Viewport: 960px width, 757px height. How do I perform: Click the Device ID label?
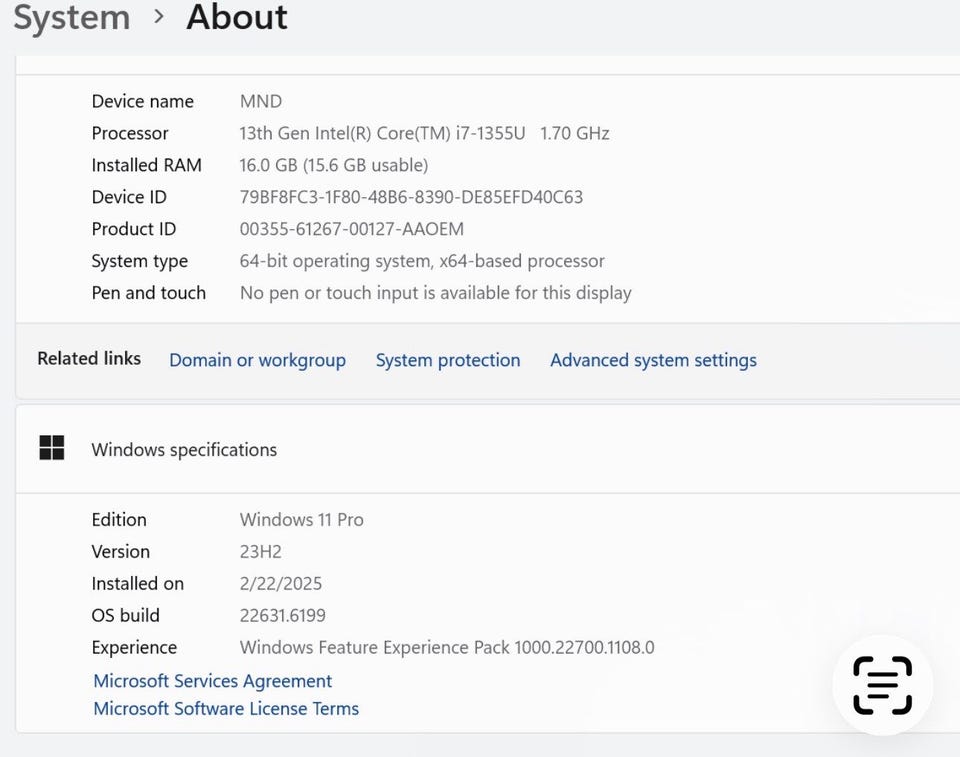coord(129,197)
